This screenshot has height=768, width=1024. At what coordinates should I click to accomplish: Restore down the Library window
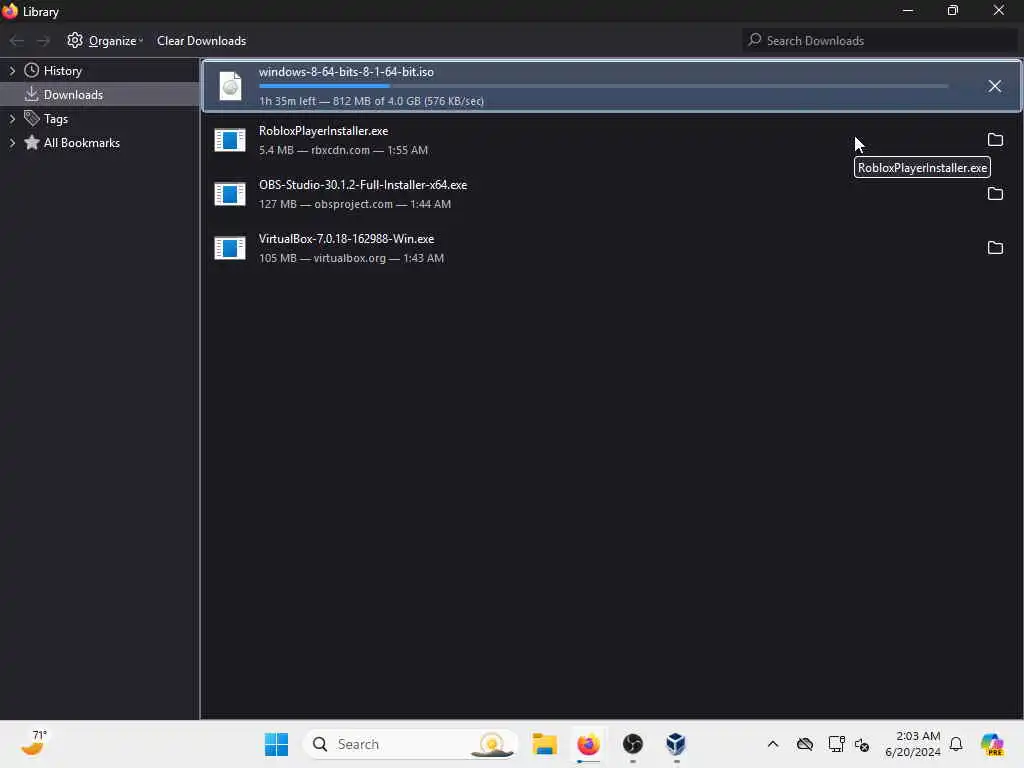953,10
